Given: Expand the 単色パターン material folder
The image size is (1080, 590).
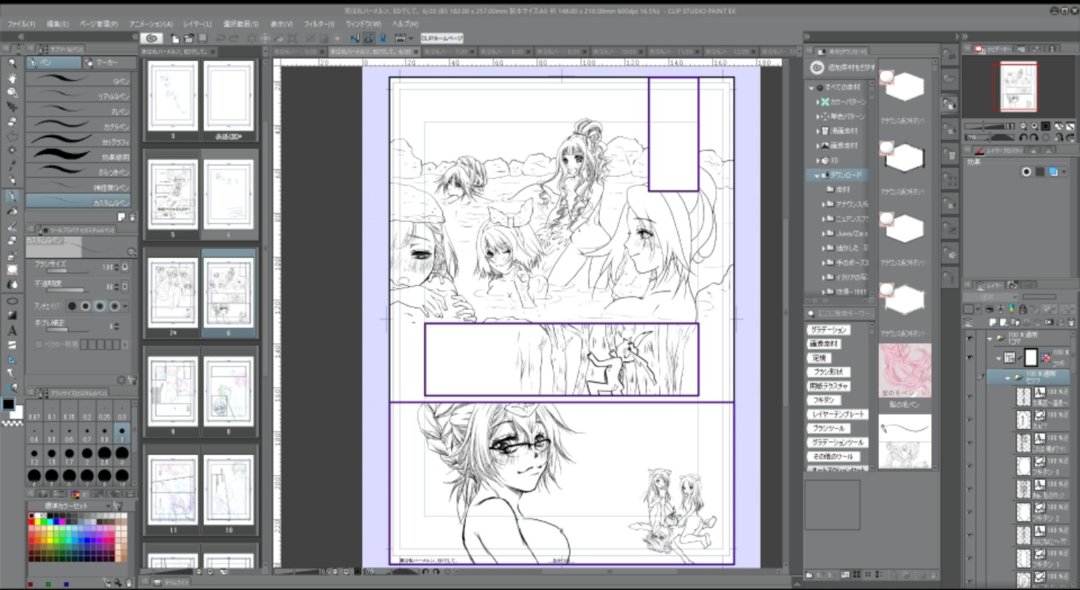Looking at the screenshot, I should tap(818, 116).
